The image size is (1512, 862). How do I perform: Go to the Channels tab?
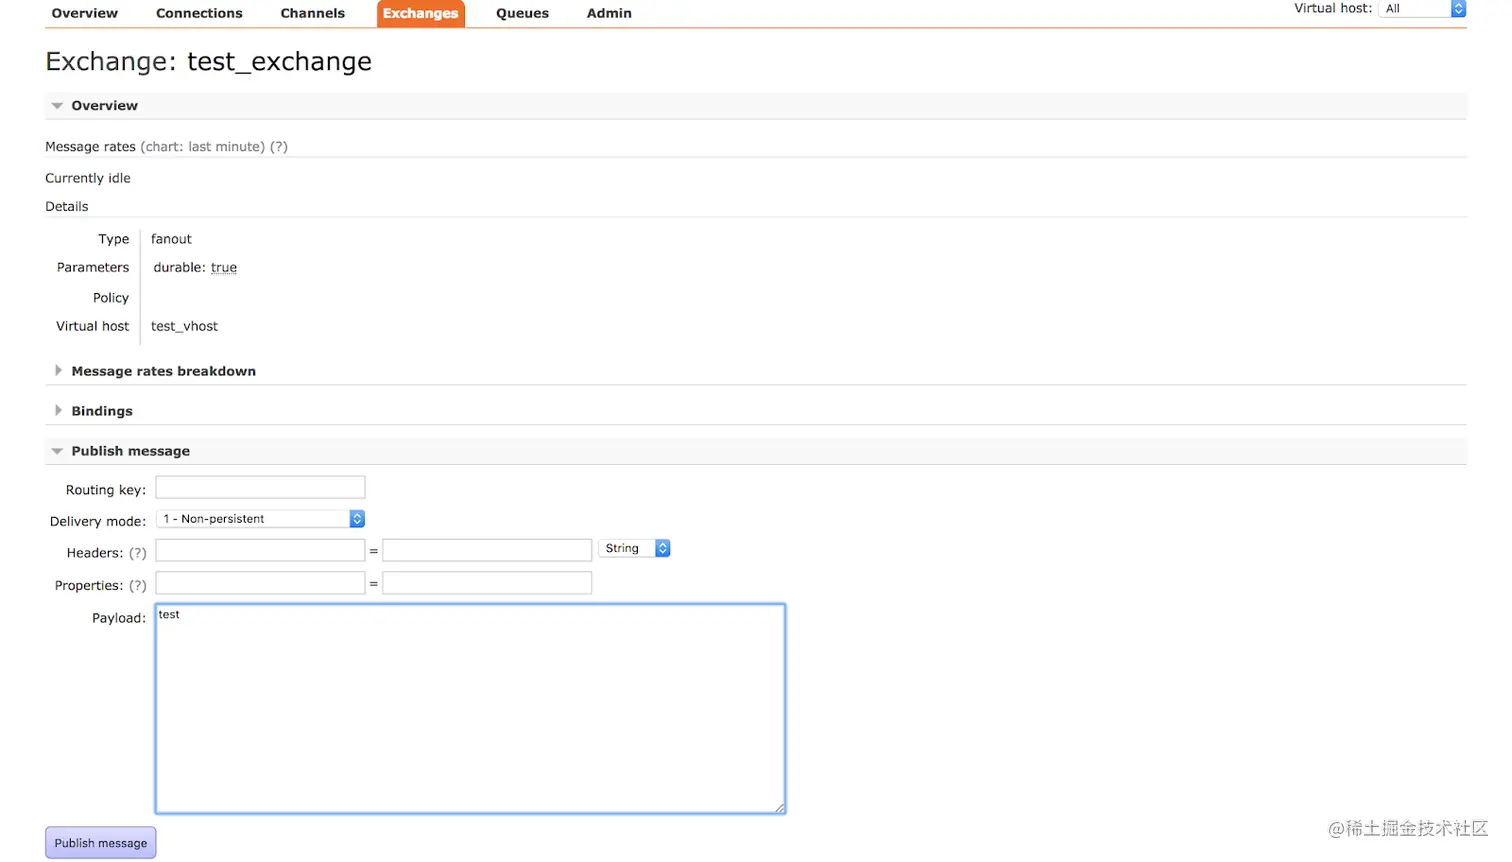tap(312, 13)
